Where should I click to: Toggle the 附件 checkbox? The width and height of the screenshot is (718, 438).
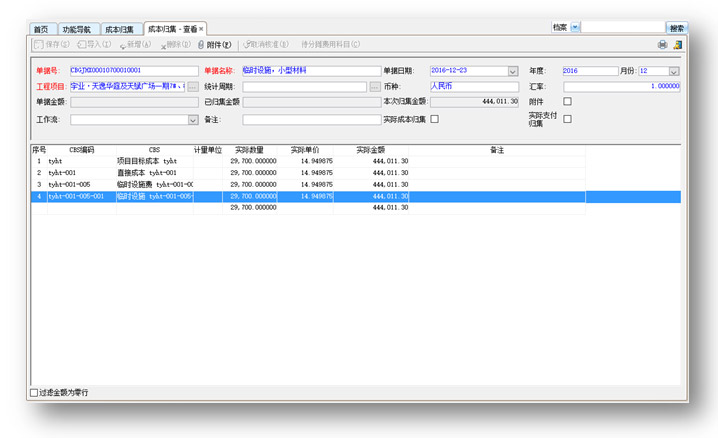pyautogui.click(x=567, y=101)
